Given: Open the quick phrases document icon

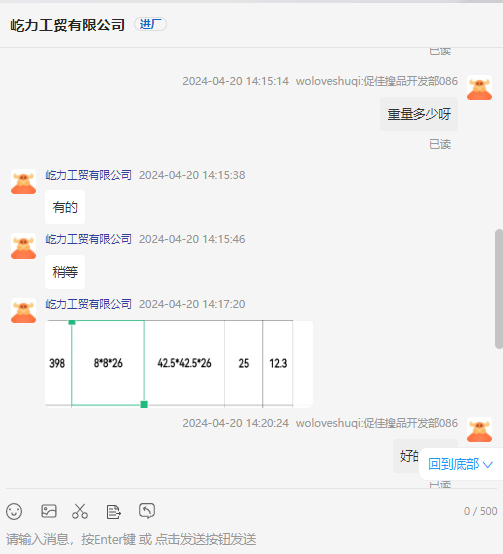Looking at the screenshot, I should [x=114, y=512].
